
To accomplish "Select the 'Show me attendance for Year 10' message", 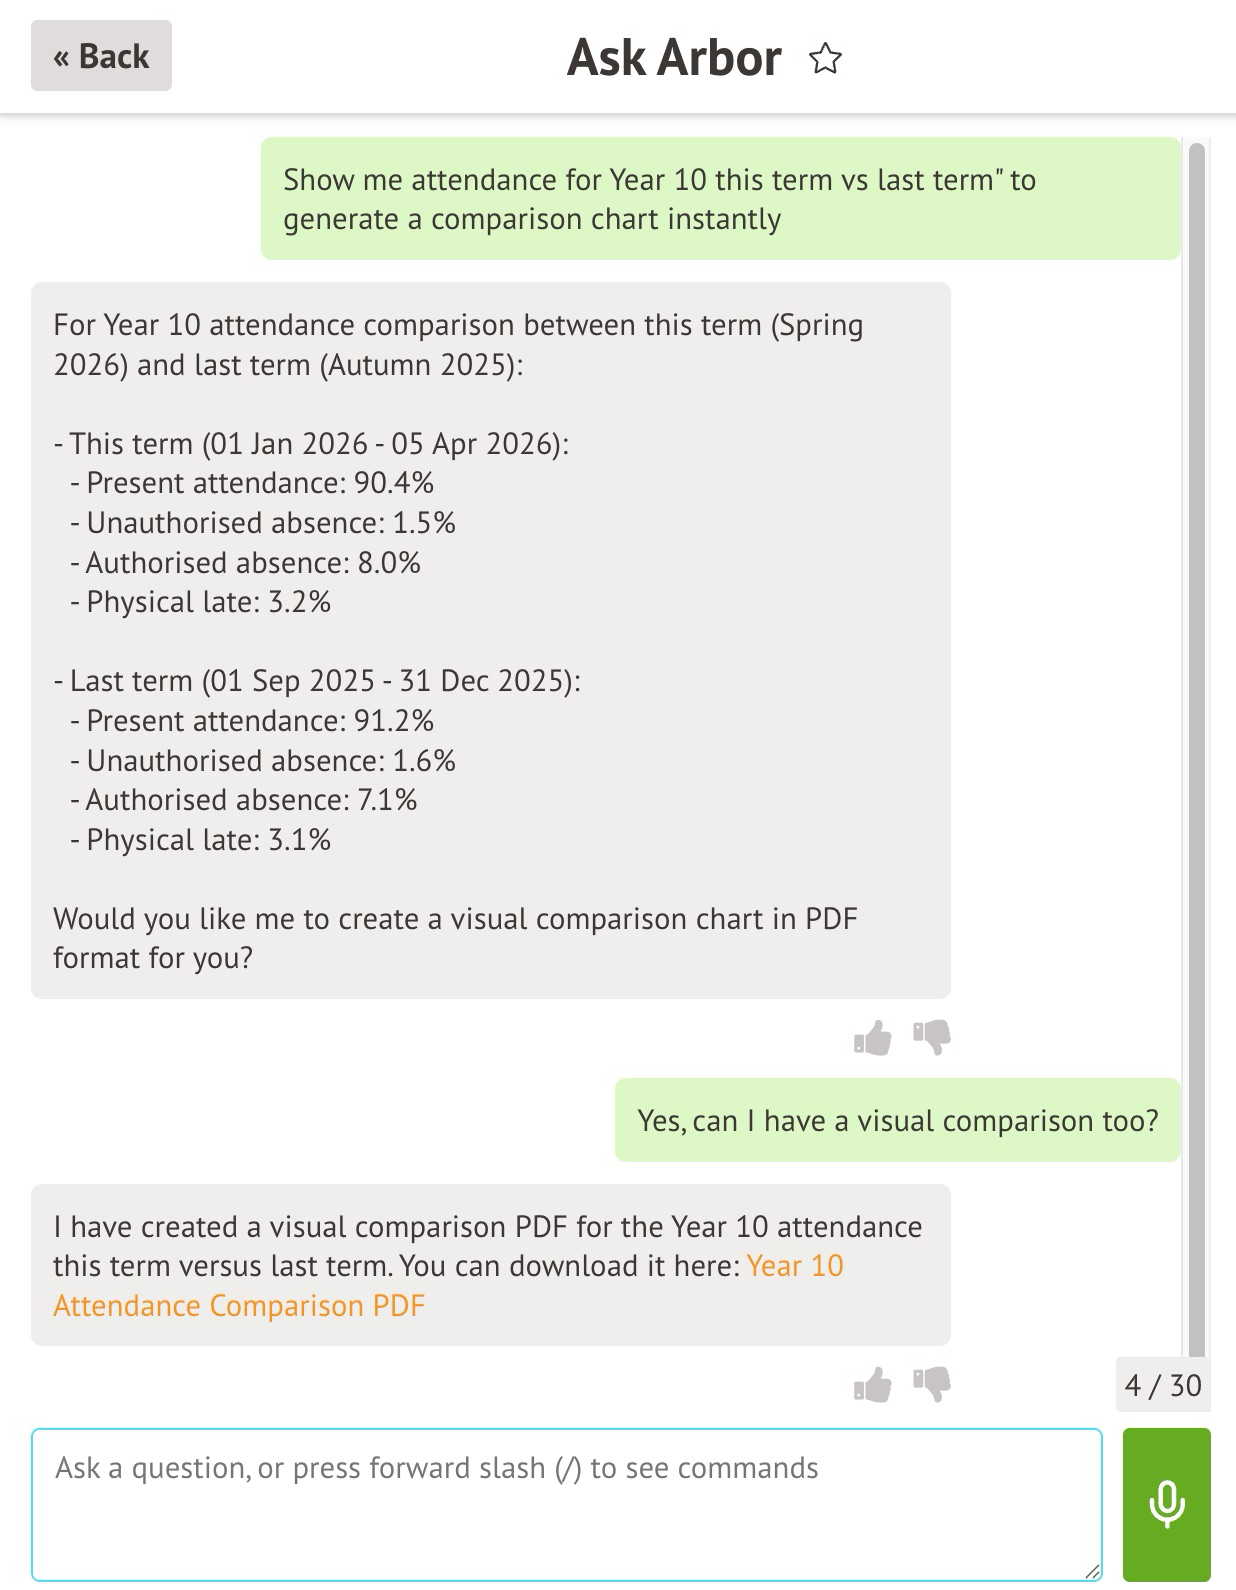I will (x=720, y=199).
